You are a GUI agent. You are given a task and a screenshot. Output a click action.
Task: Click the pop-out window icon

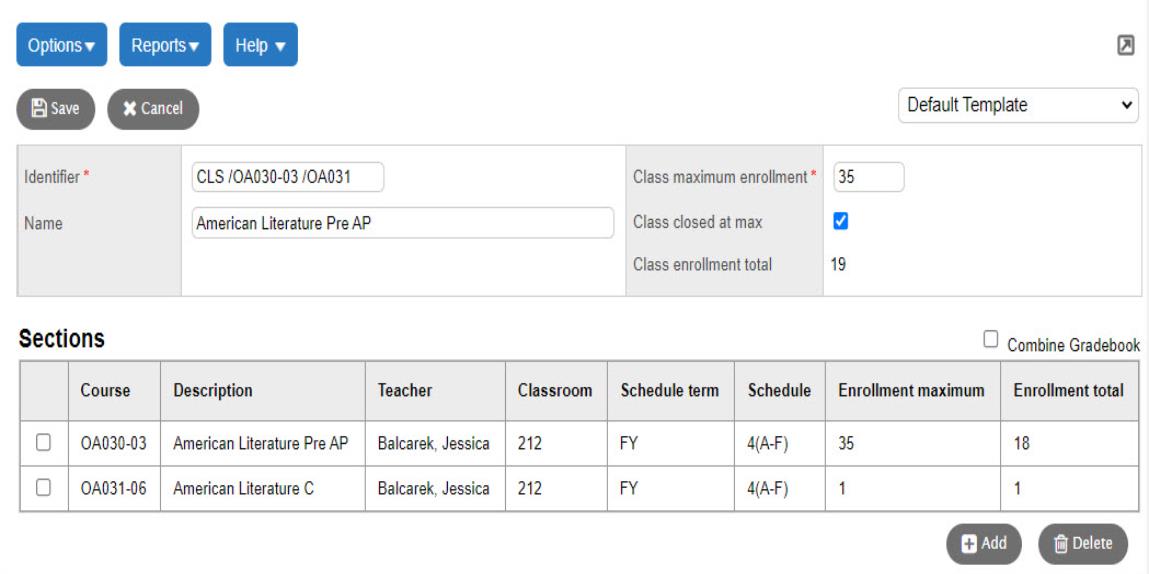pos(1126,44)
